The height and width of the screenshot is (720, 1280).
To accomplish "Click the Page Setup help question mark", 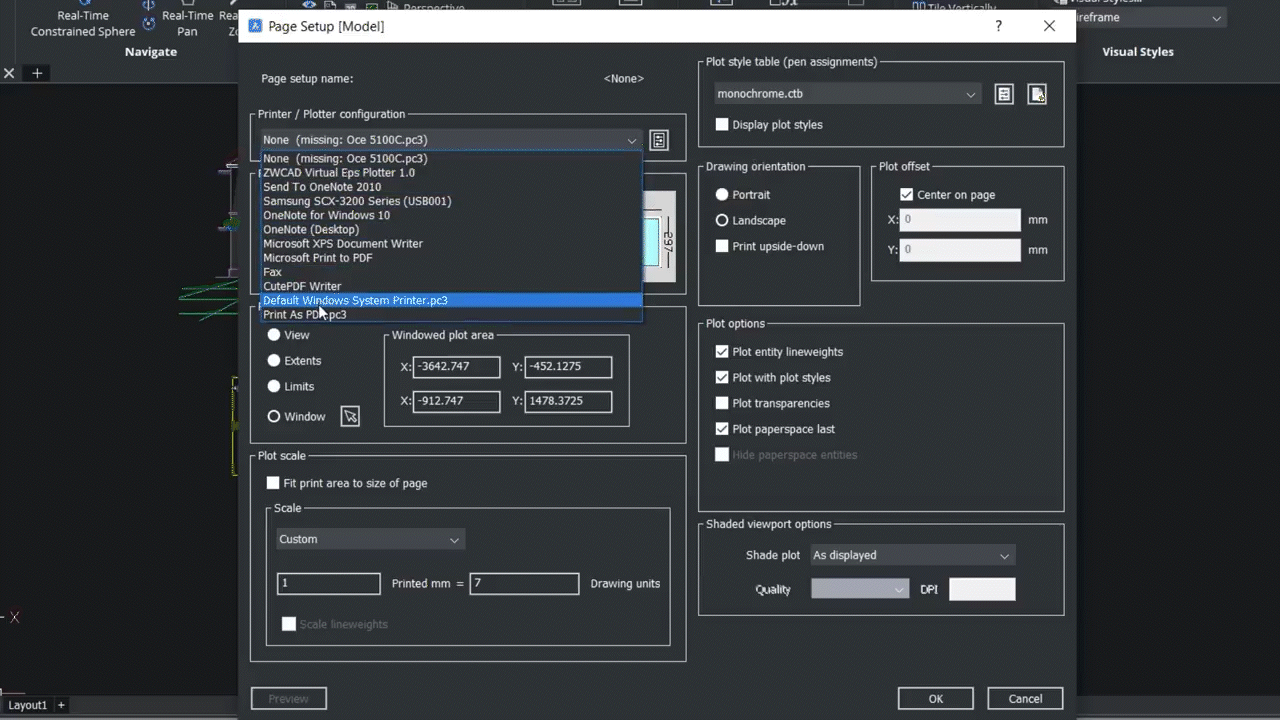I will click(x=998, y=26).
